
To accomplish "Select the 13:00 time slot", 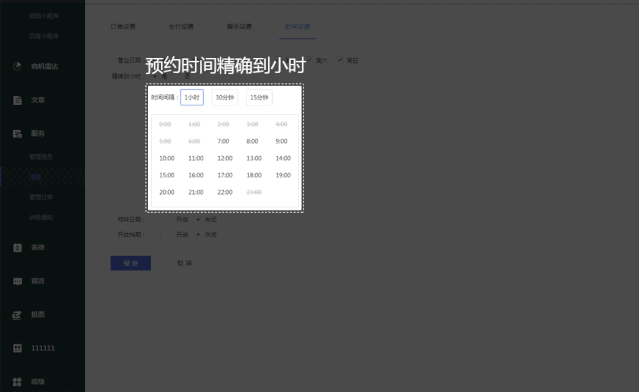I will click(254, 159).
